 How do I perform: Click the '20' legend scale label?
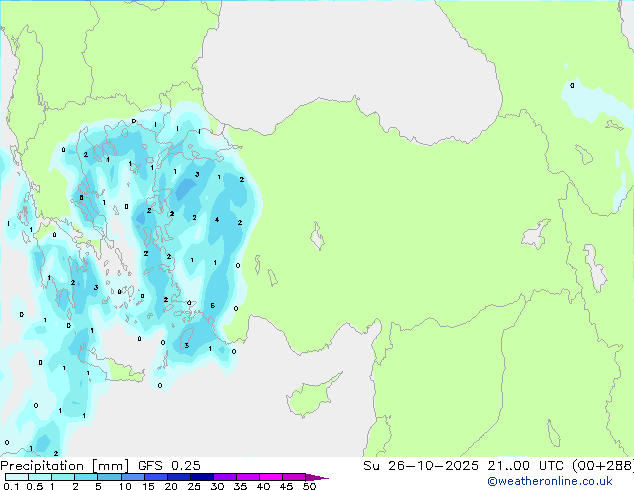point(171,486)
